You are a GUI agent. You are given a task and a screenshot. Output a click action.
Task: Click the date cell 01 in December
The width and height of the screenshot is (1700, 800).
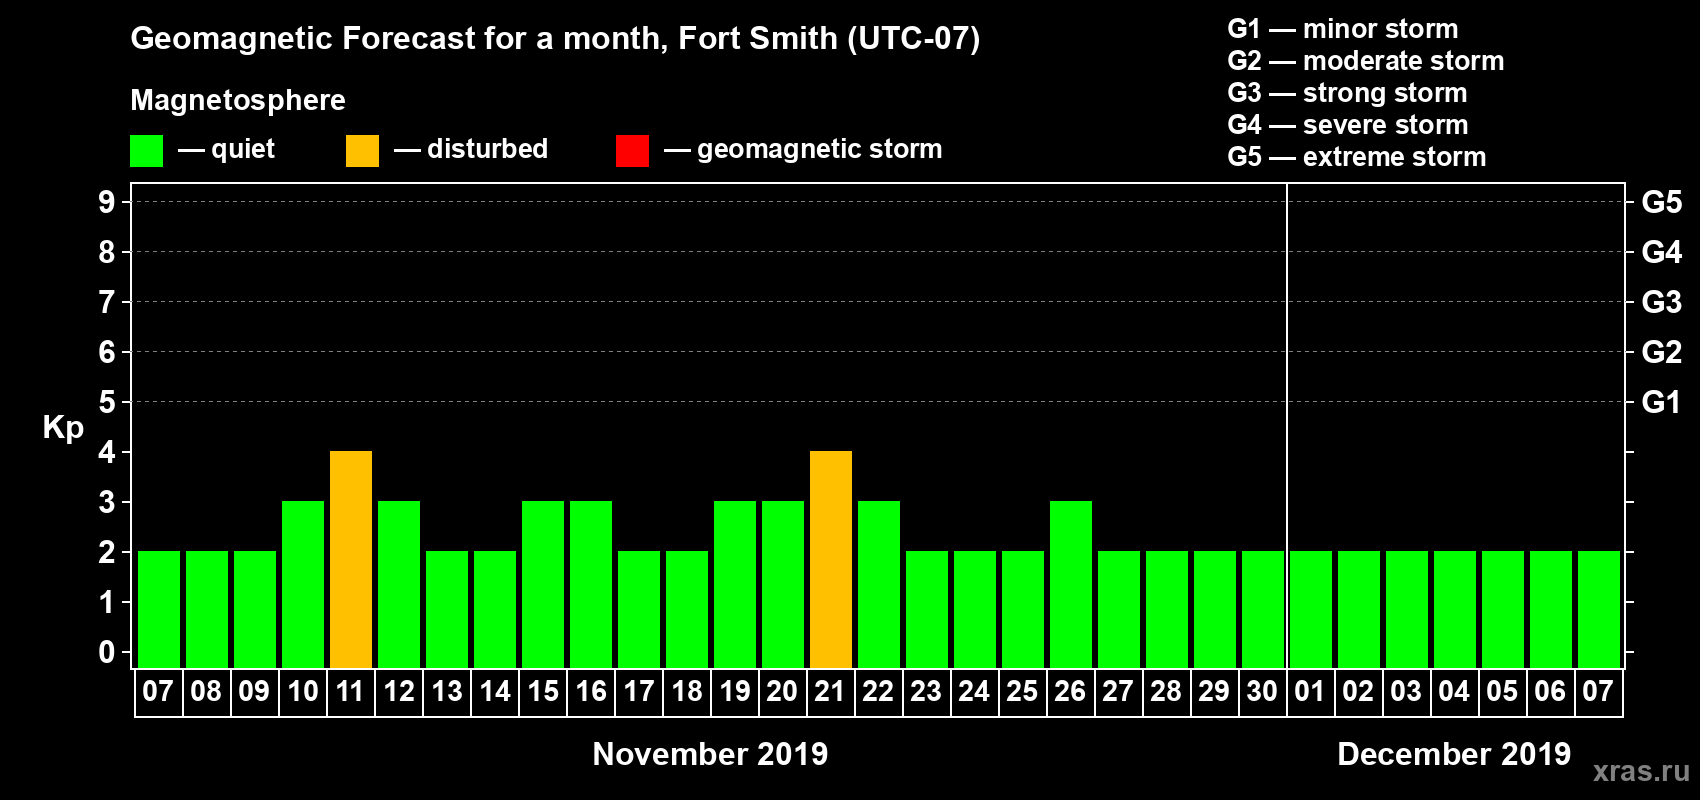tap(1311, 692)
